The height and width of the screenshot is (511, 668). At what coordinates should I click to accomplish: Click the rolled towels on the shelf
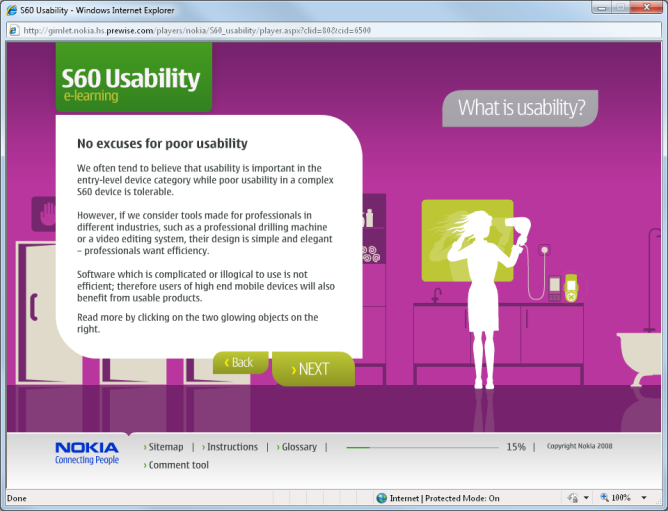point(371,254)
